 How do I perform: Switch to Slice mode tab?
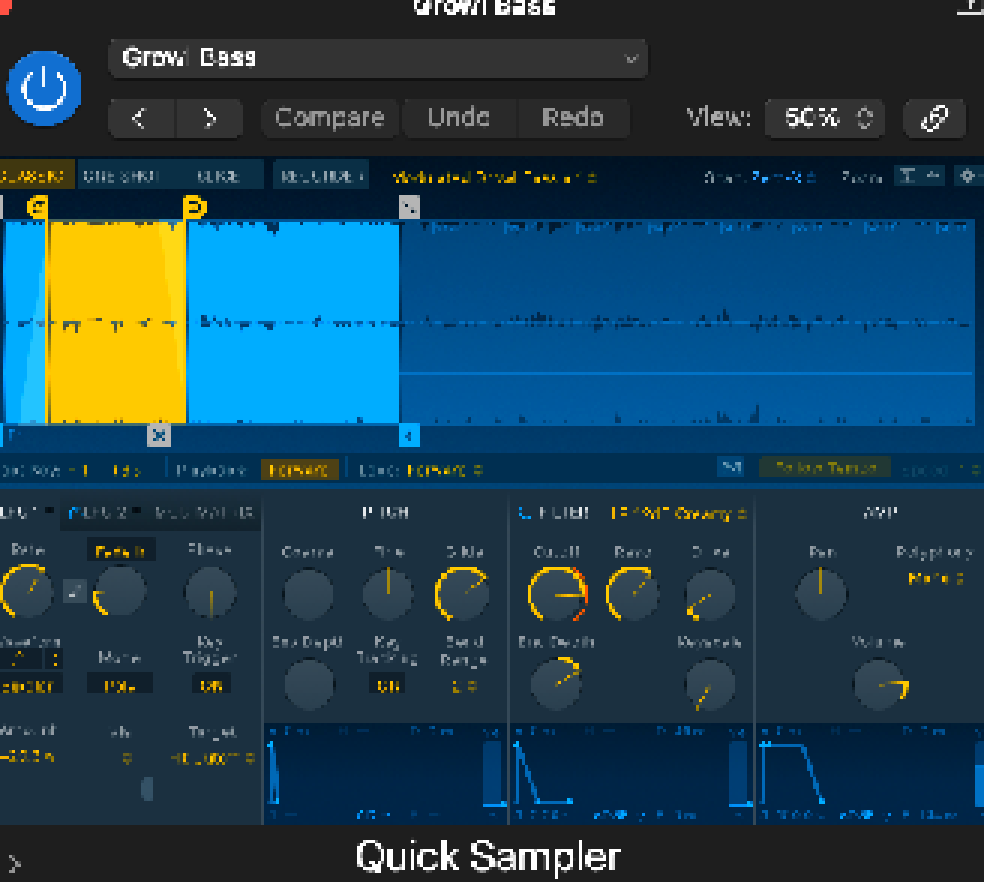click(x=218, y=176)
